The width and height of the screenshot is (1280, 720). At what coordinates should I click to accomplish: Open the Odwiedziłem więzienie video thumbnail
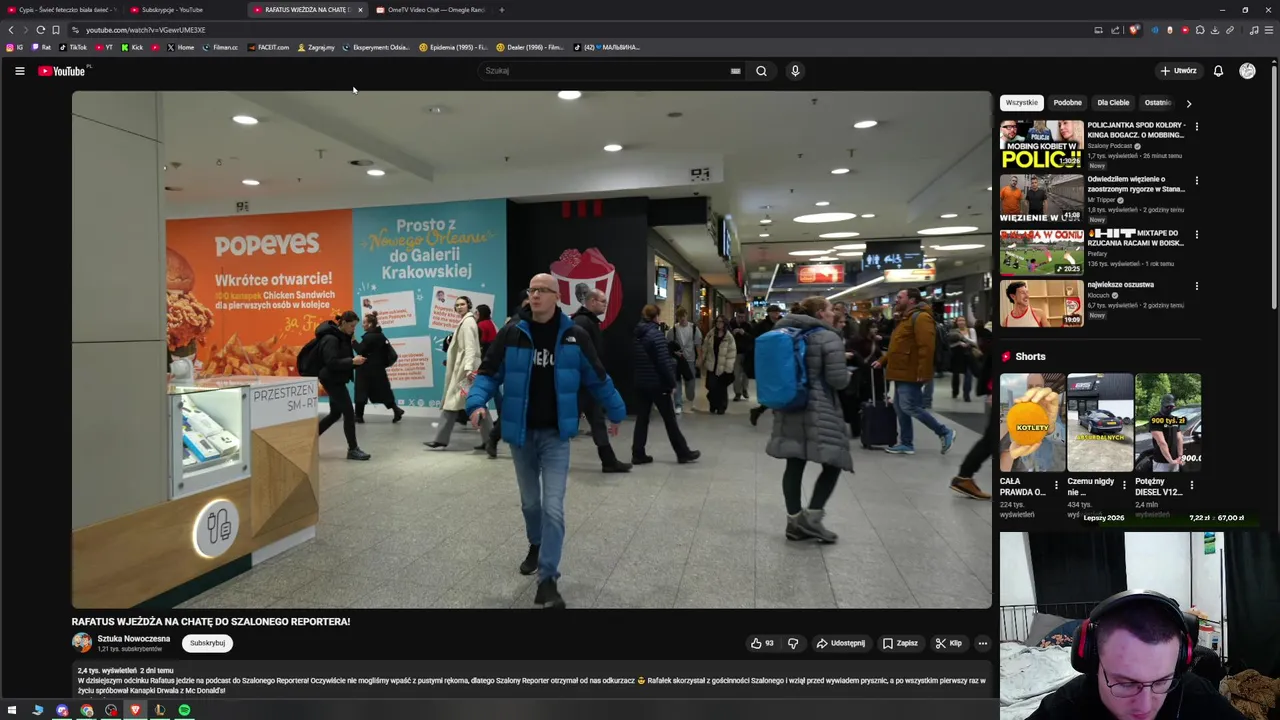click(1041, 198)
